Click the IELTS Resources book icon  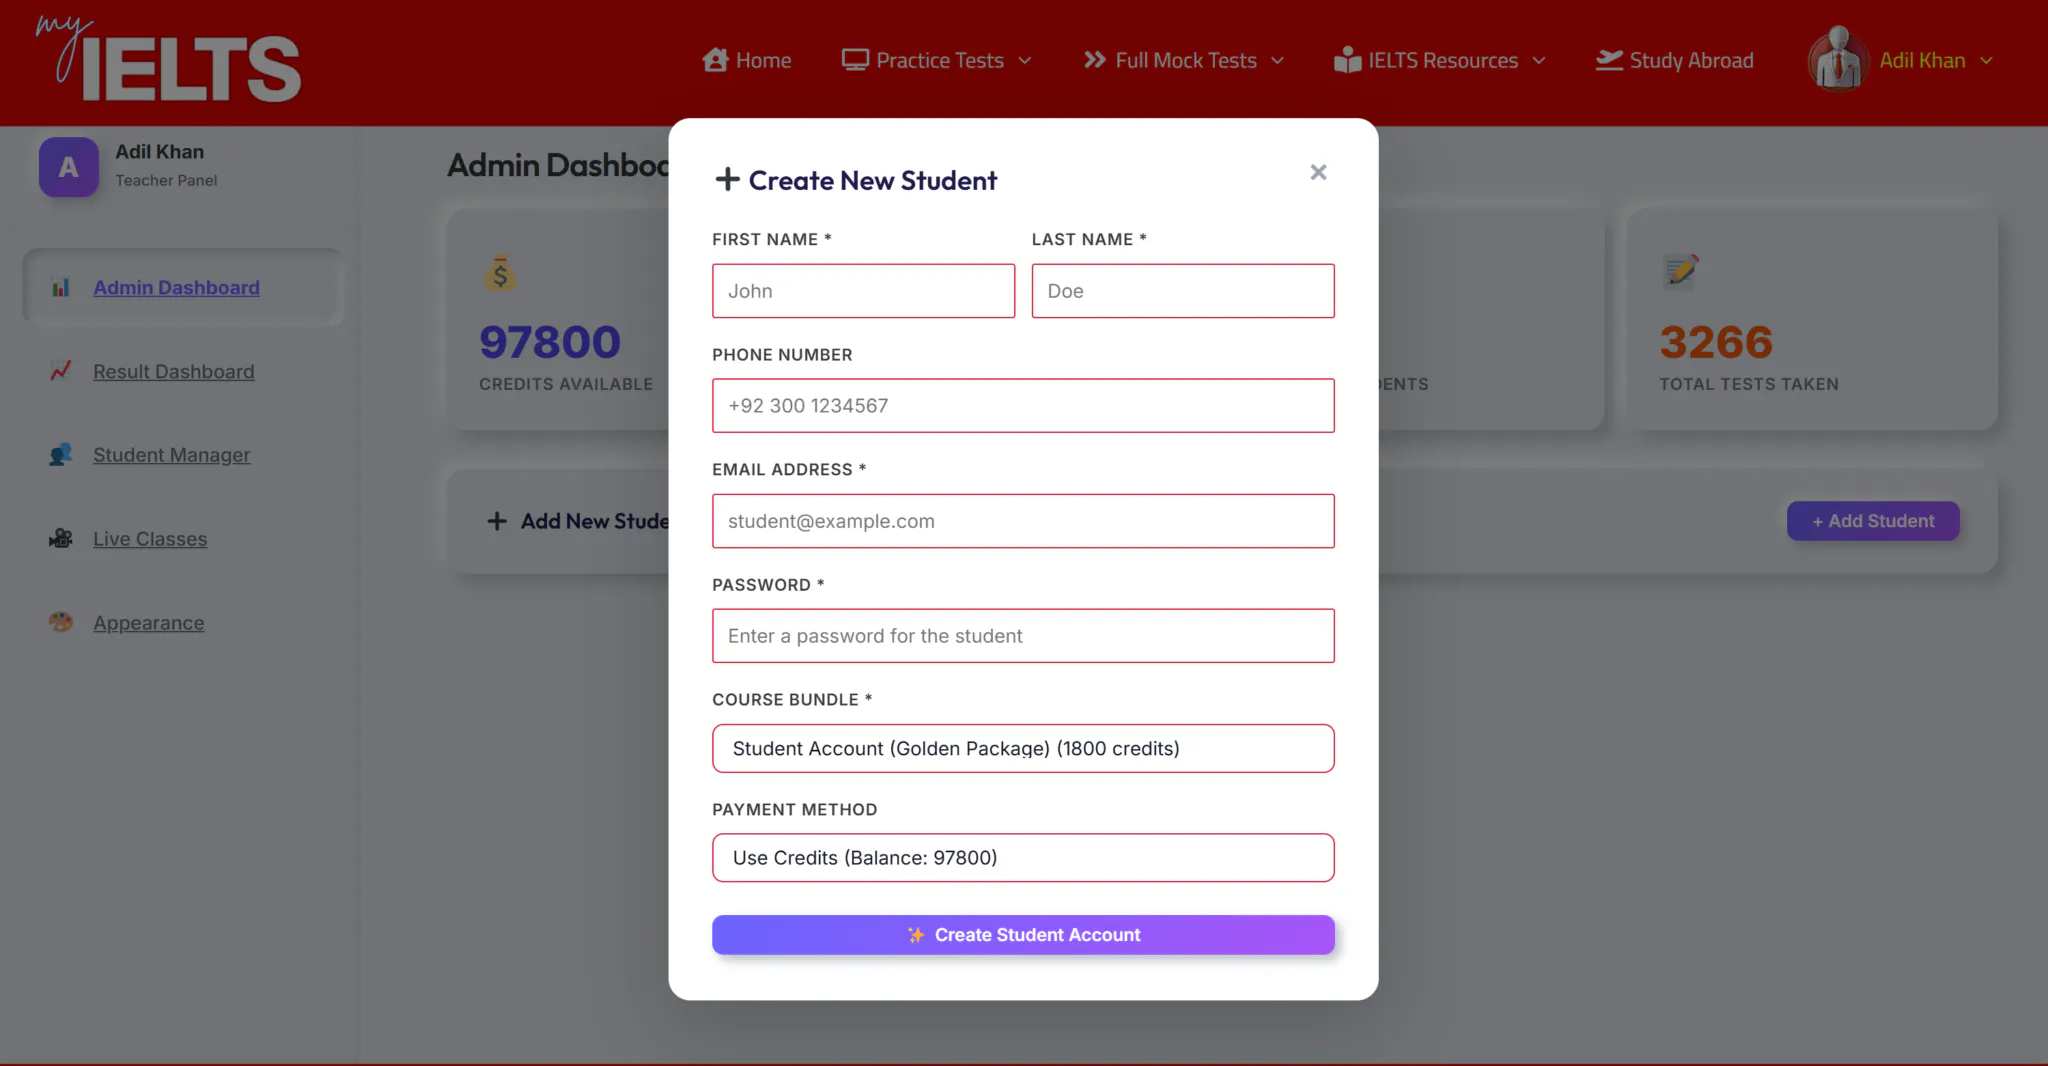coord(1347,60)
